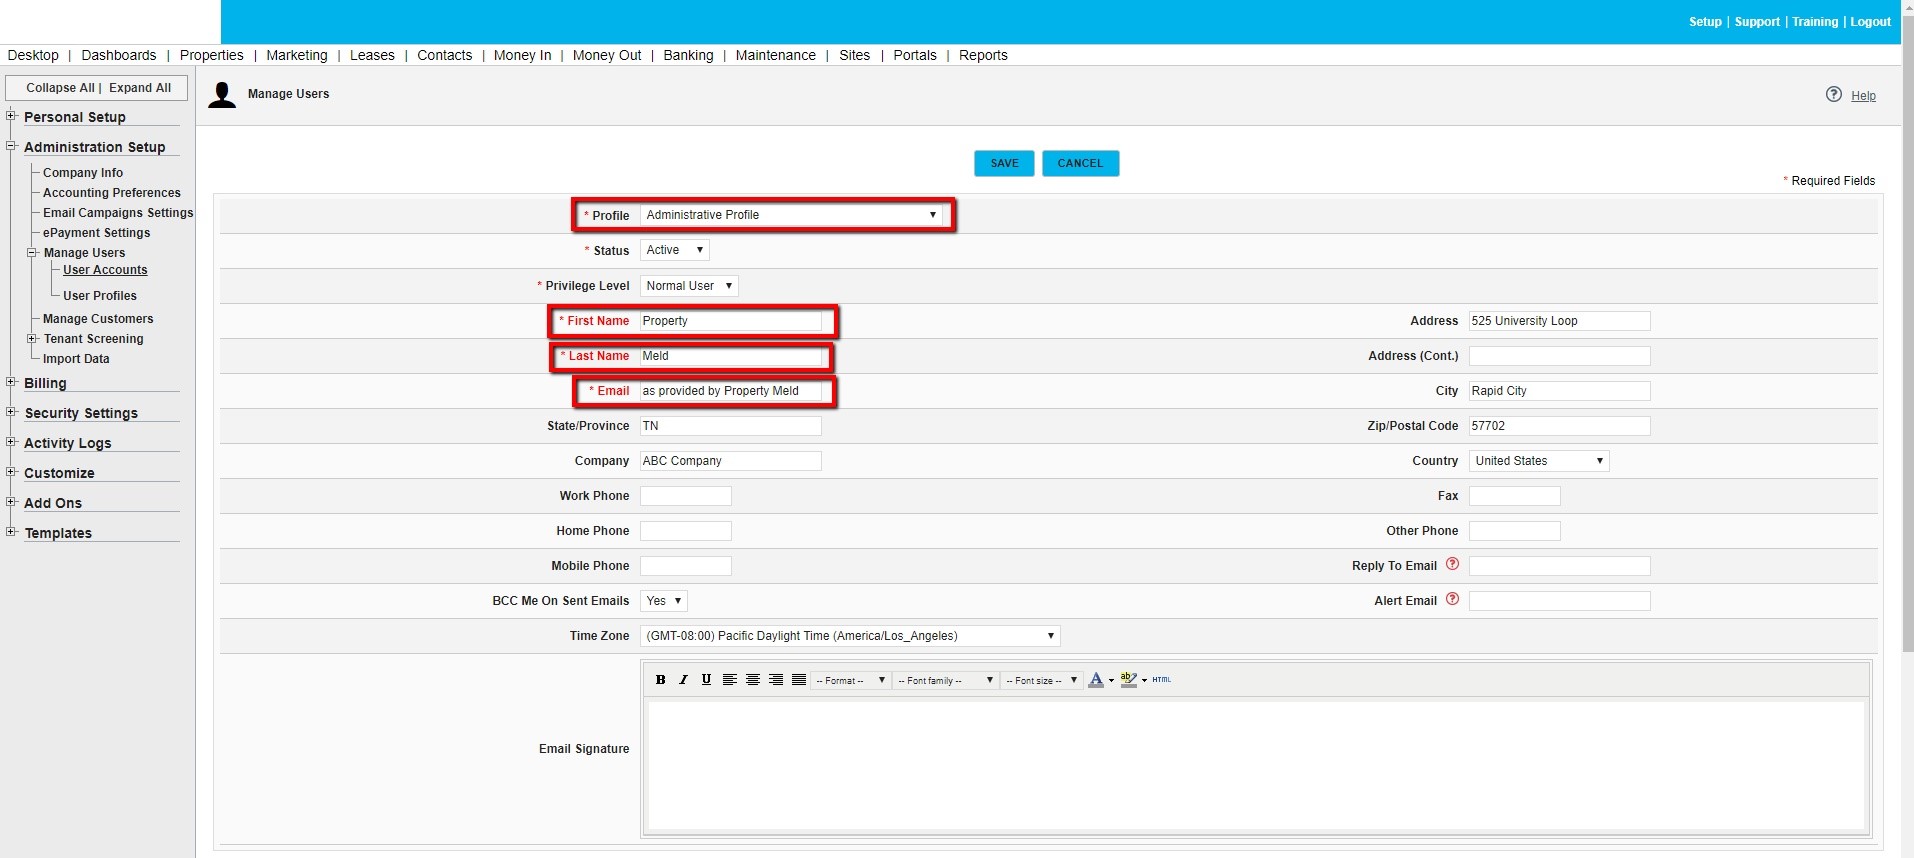Screen dimensions: 1914x858
Task: Open the Maintenance menu
Action: click(x=775, y=55)
